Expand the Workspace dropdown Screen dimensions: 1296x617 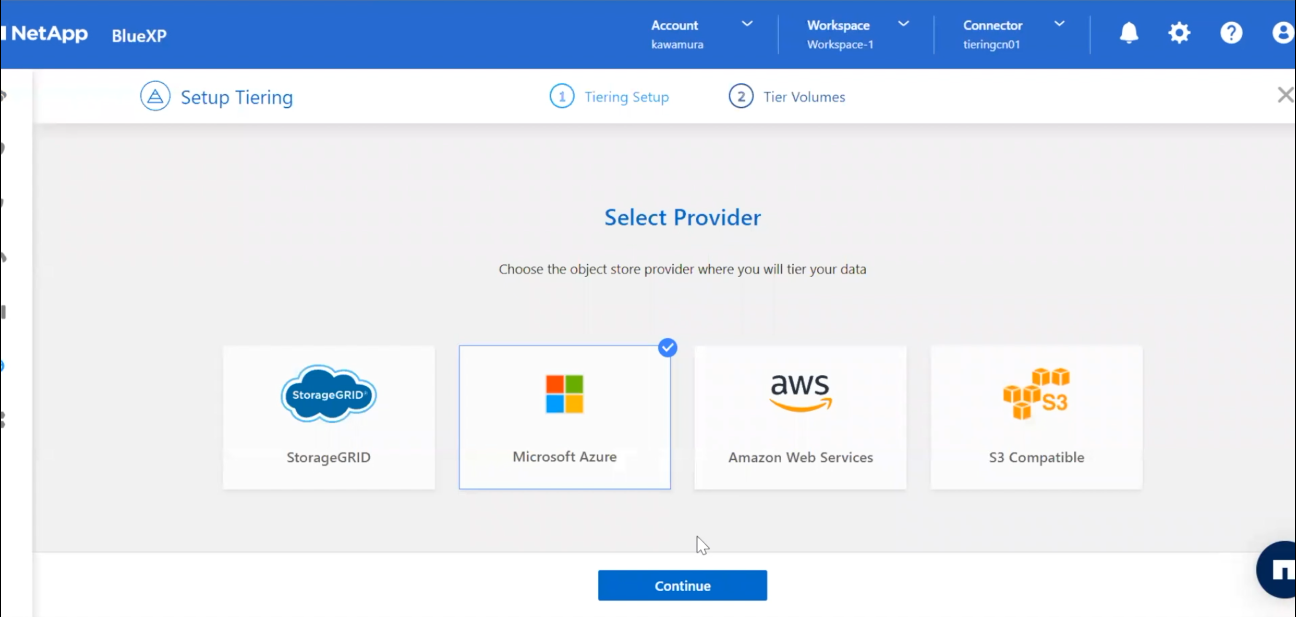[x=858, y=34]
